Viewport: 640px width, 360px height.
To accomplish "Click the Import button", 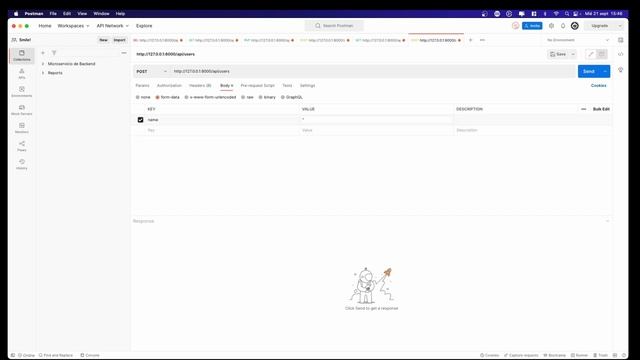I will click(120, 40).
